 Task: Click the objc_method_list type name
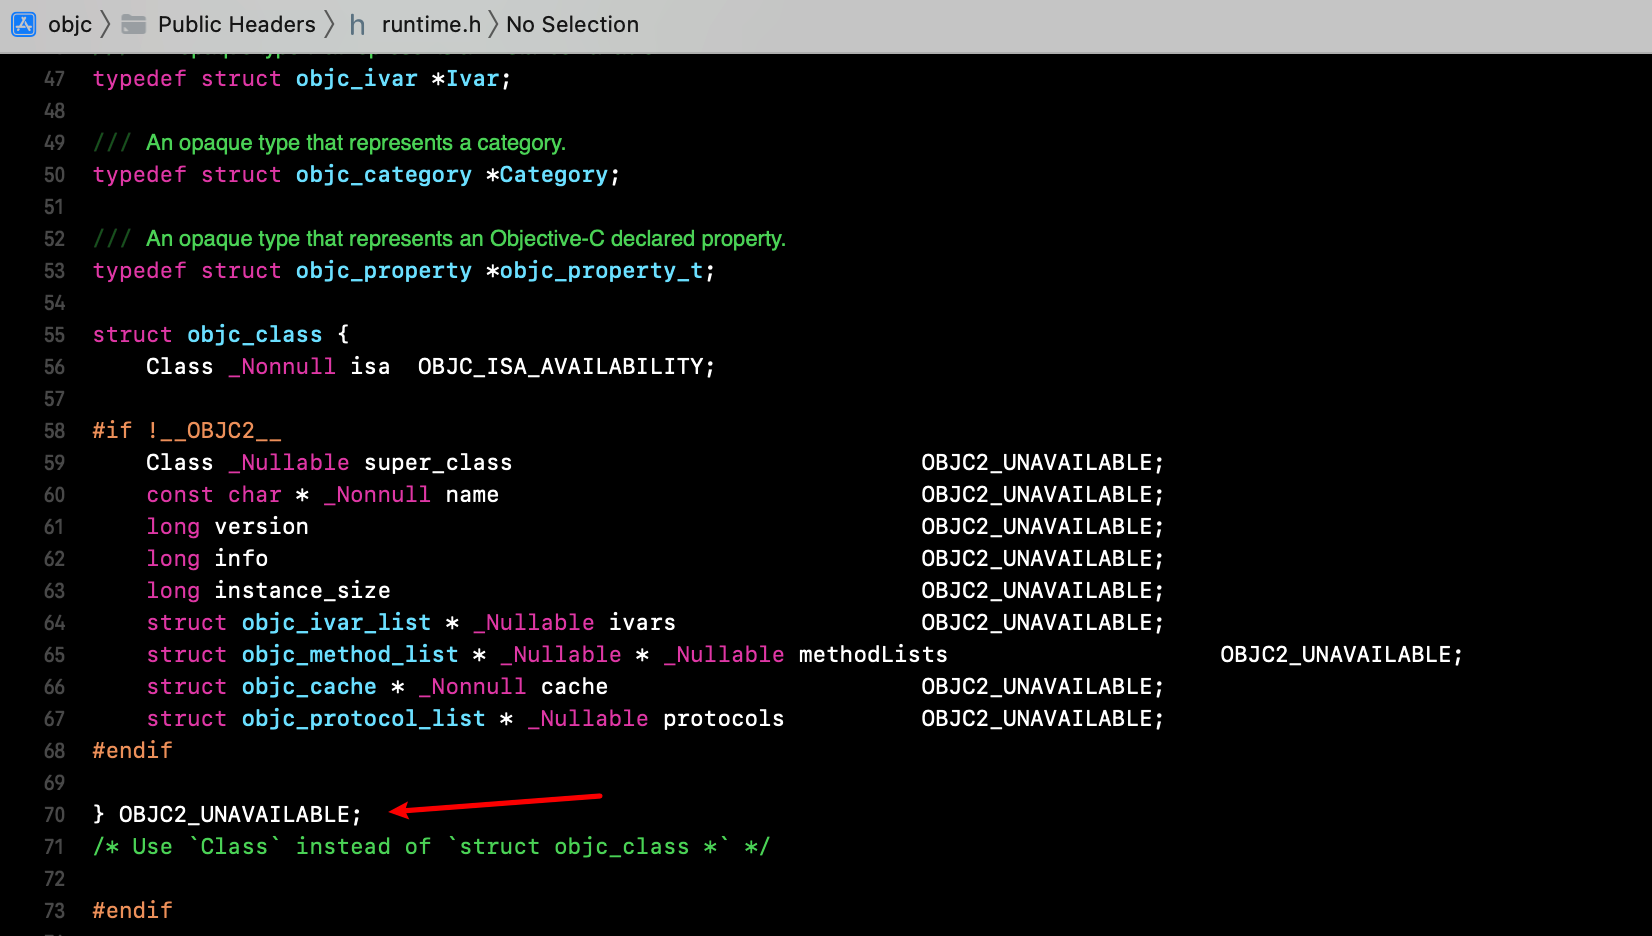point(349,655)
